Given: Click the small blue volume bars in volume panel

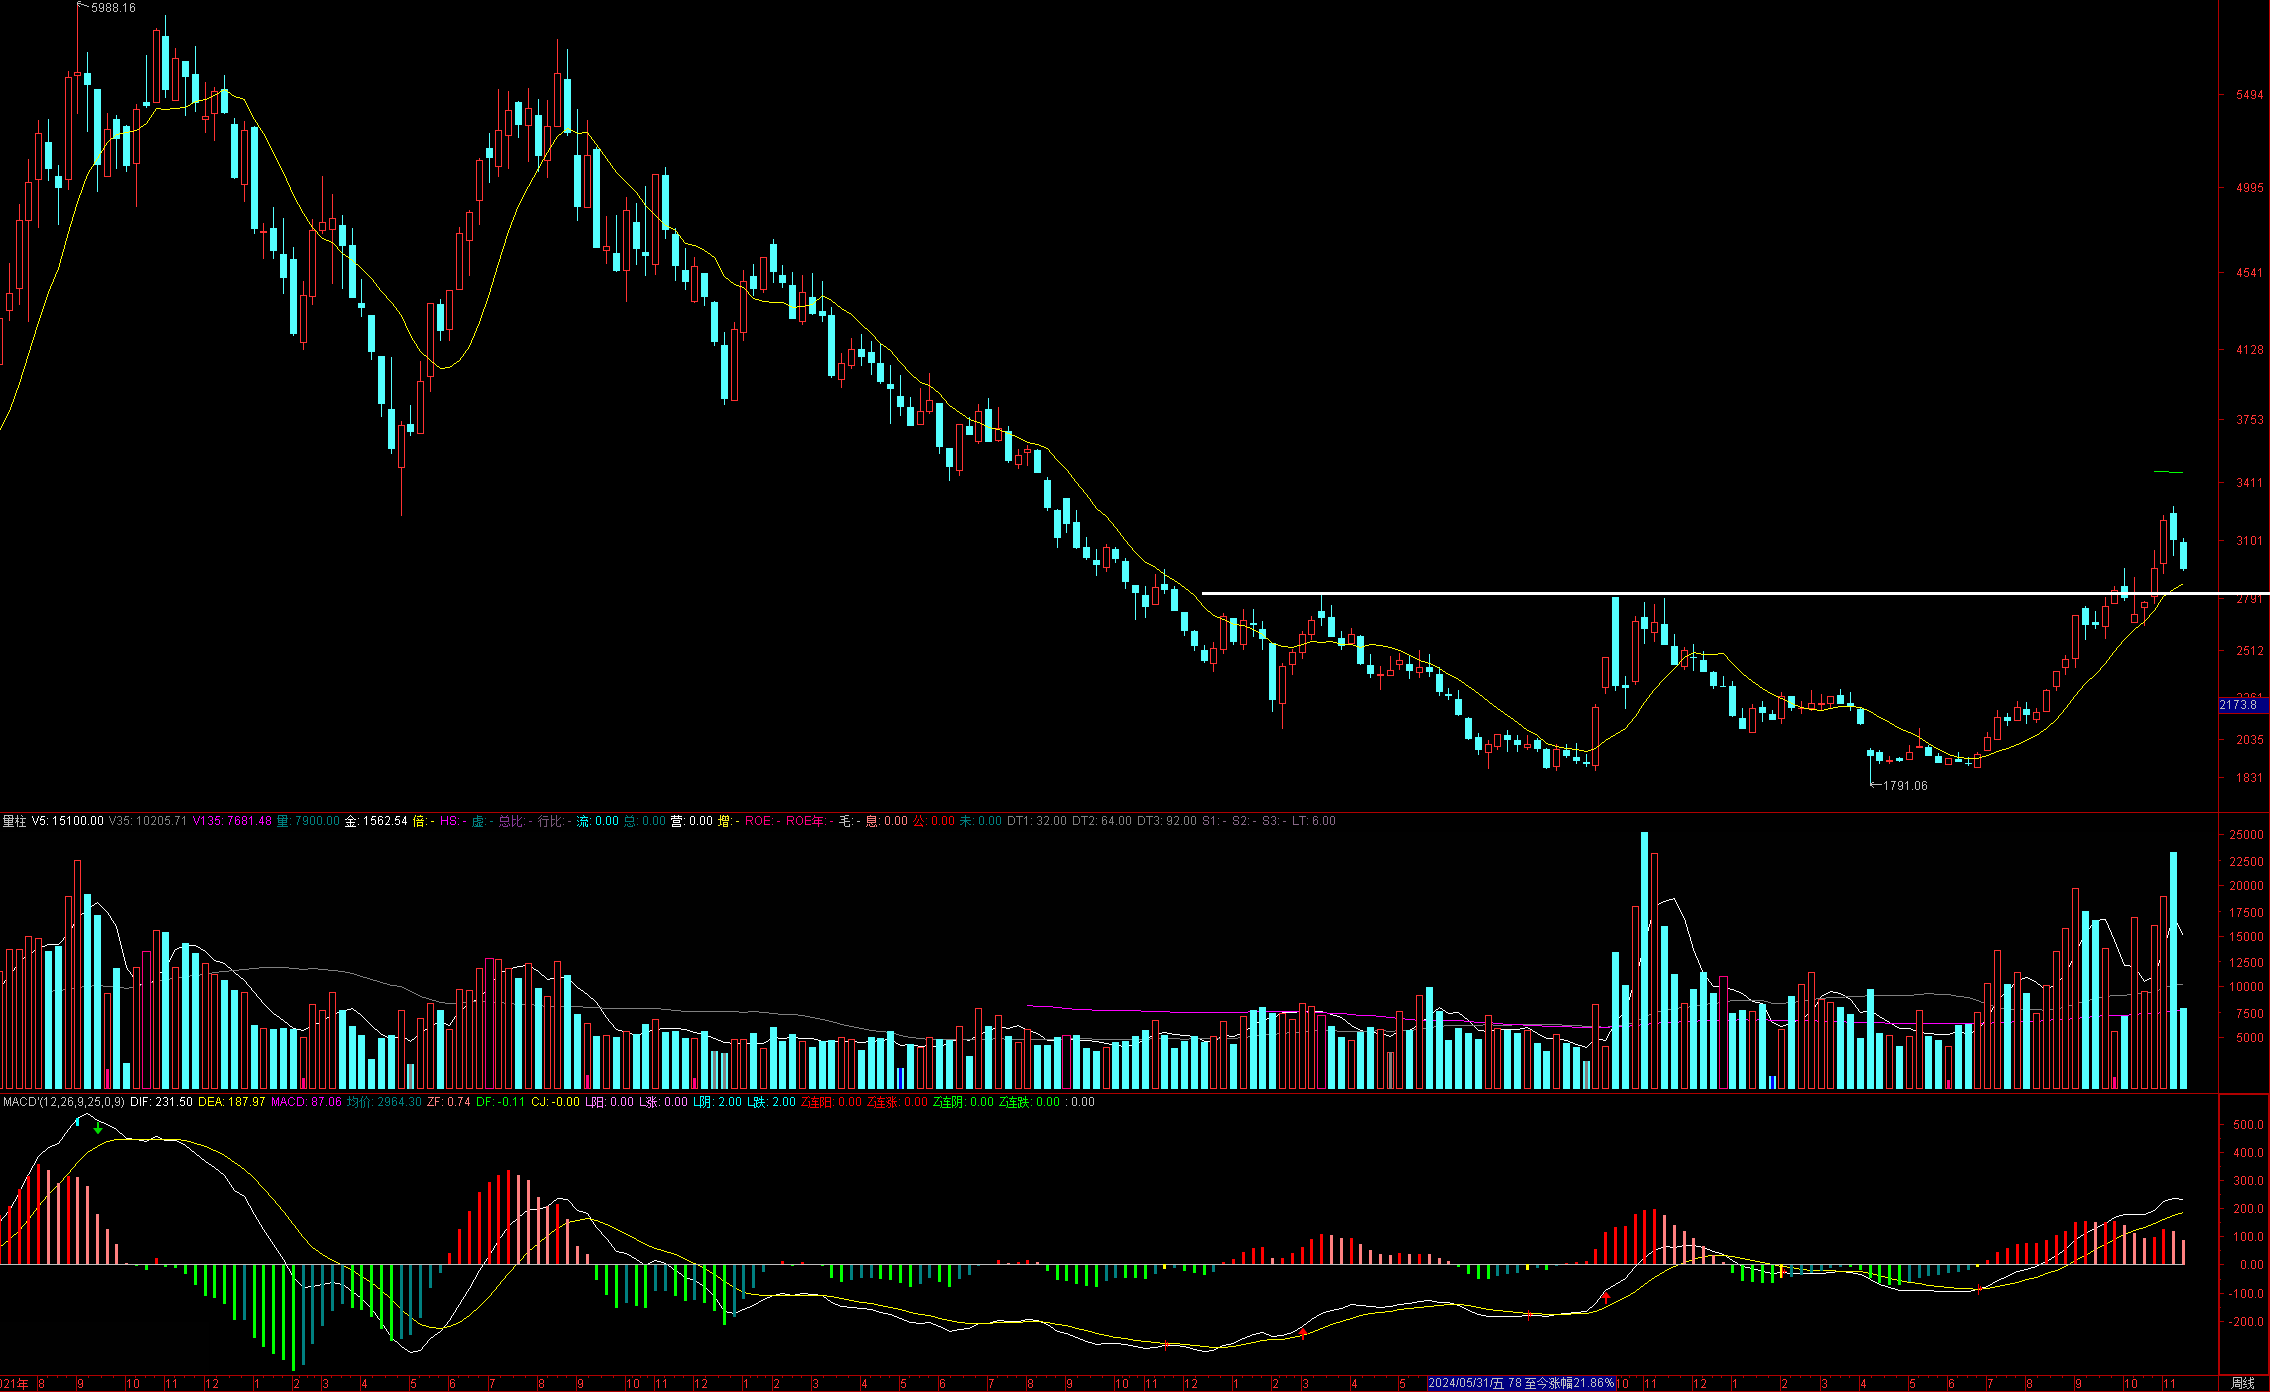Looking at the screenshot, I should (x=901, y=1077).
